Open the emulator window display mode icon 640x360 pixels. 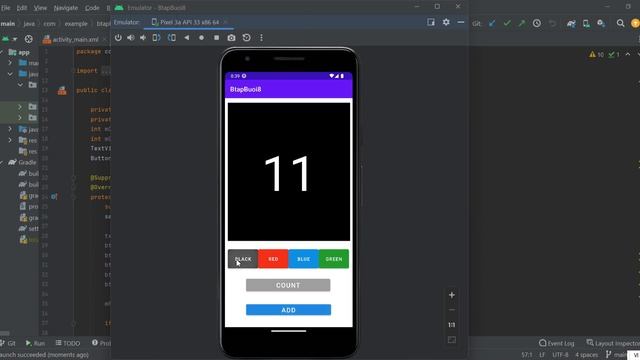(x=431, y=22)
